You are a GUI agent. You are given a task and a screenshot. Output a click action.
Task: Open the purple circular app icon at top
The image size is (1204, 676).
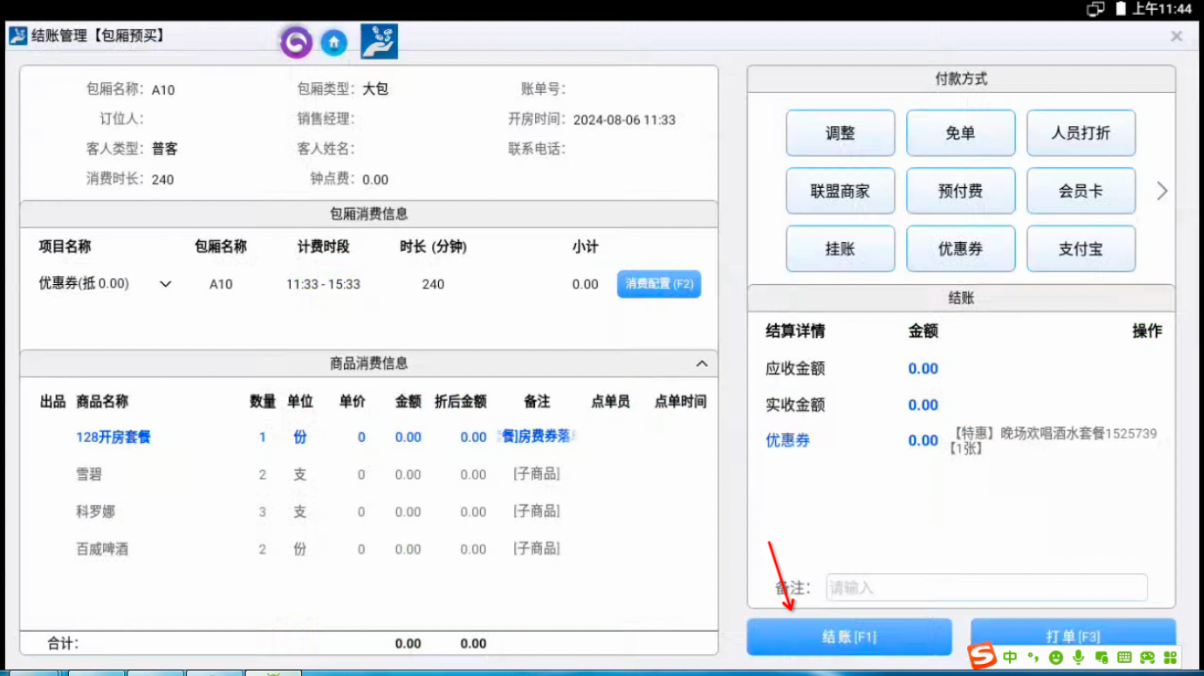click(x=296, y=42)
